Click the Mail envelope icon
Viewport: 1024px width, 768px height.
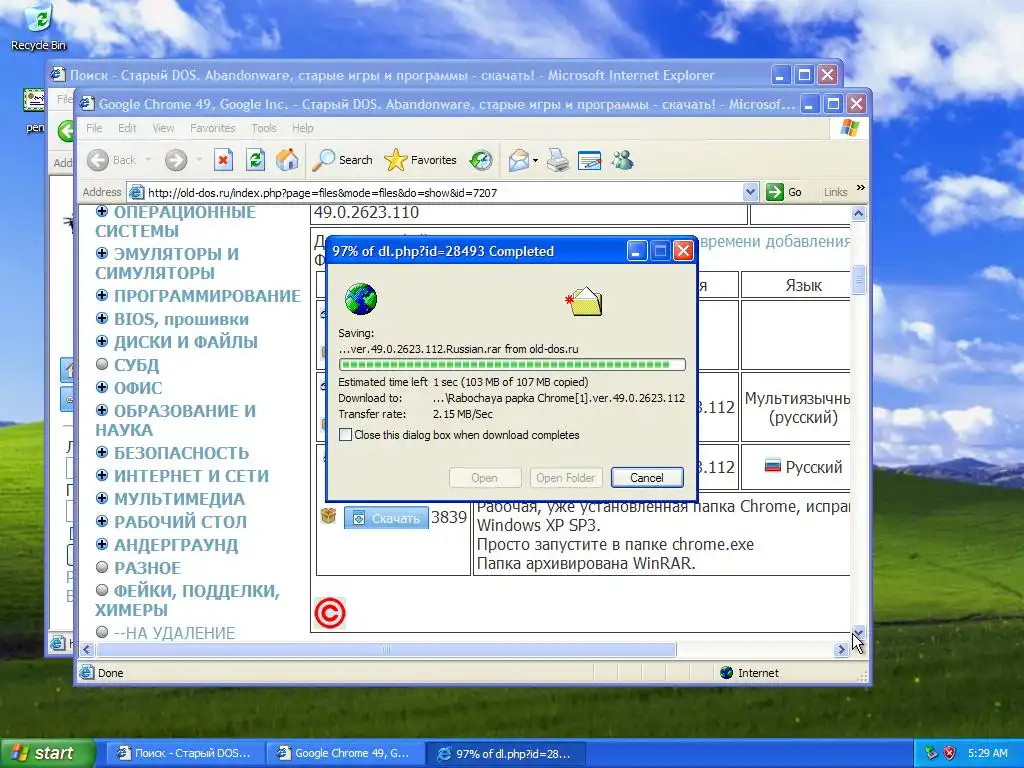pyautogui.click(x=519, y=160)
